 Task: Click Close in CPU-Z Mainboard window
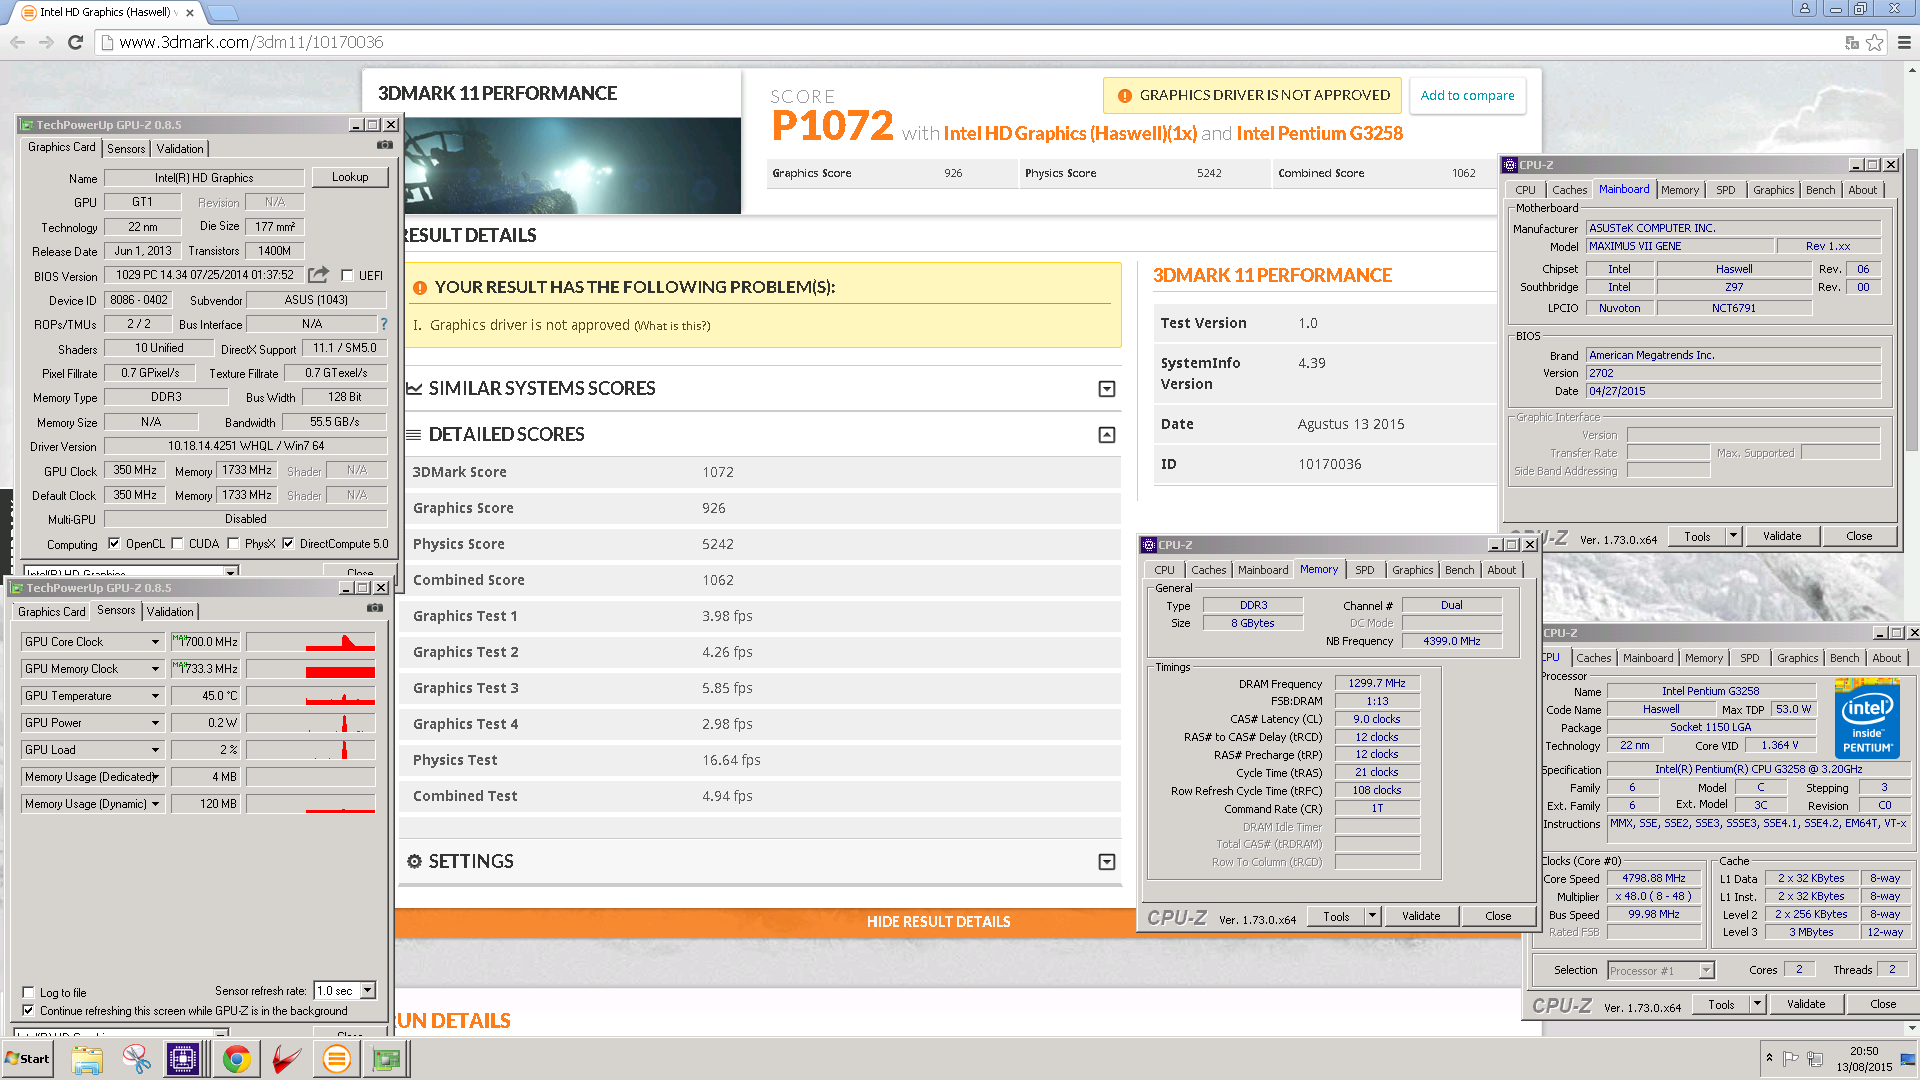pos(1859,536)
